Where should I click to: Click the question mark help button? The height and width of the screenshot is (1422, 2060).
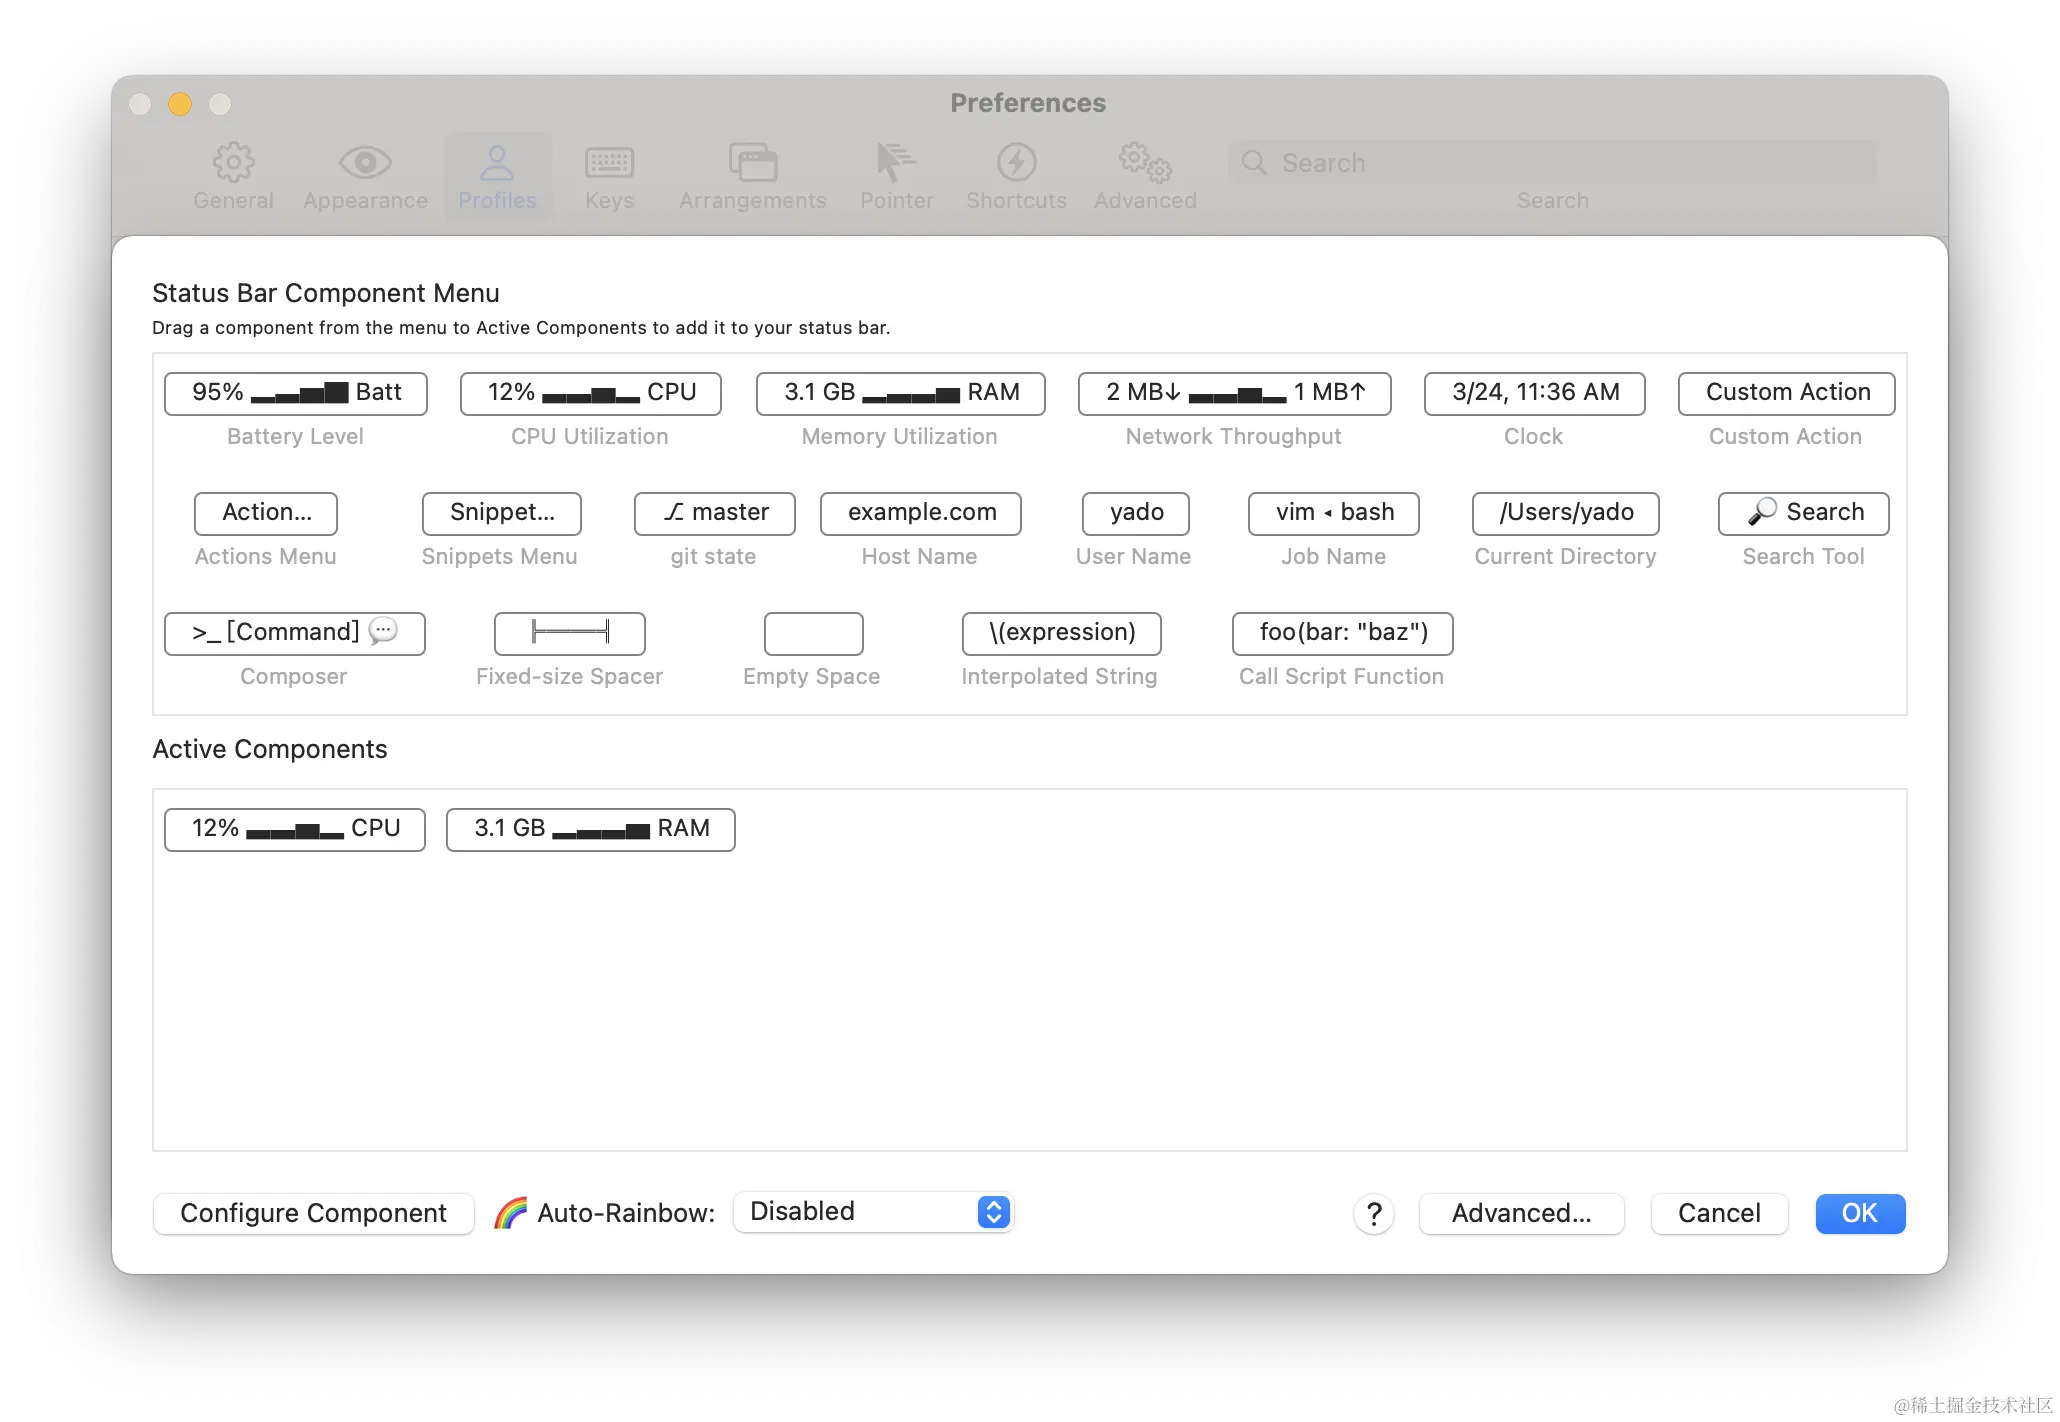point(1374,1213)
